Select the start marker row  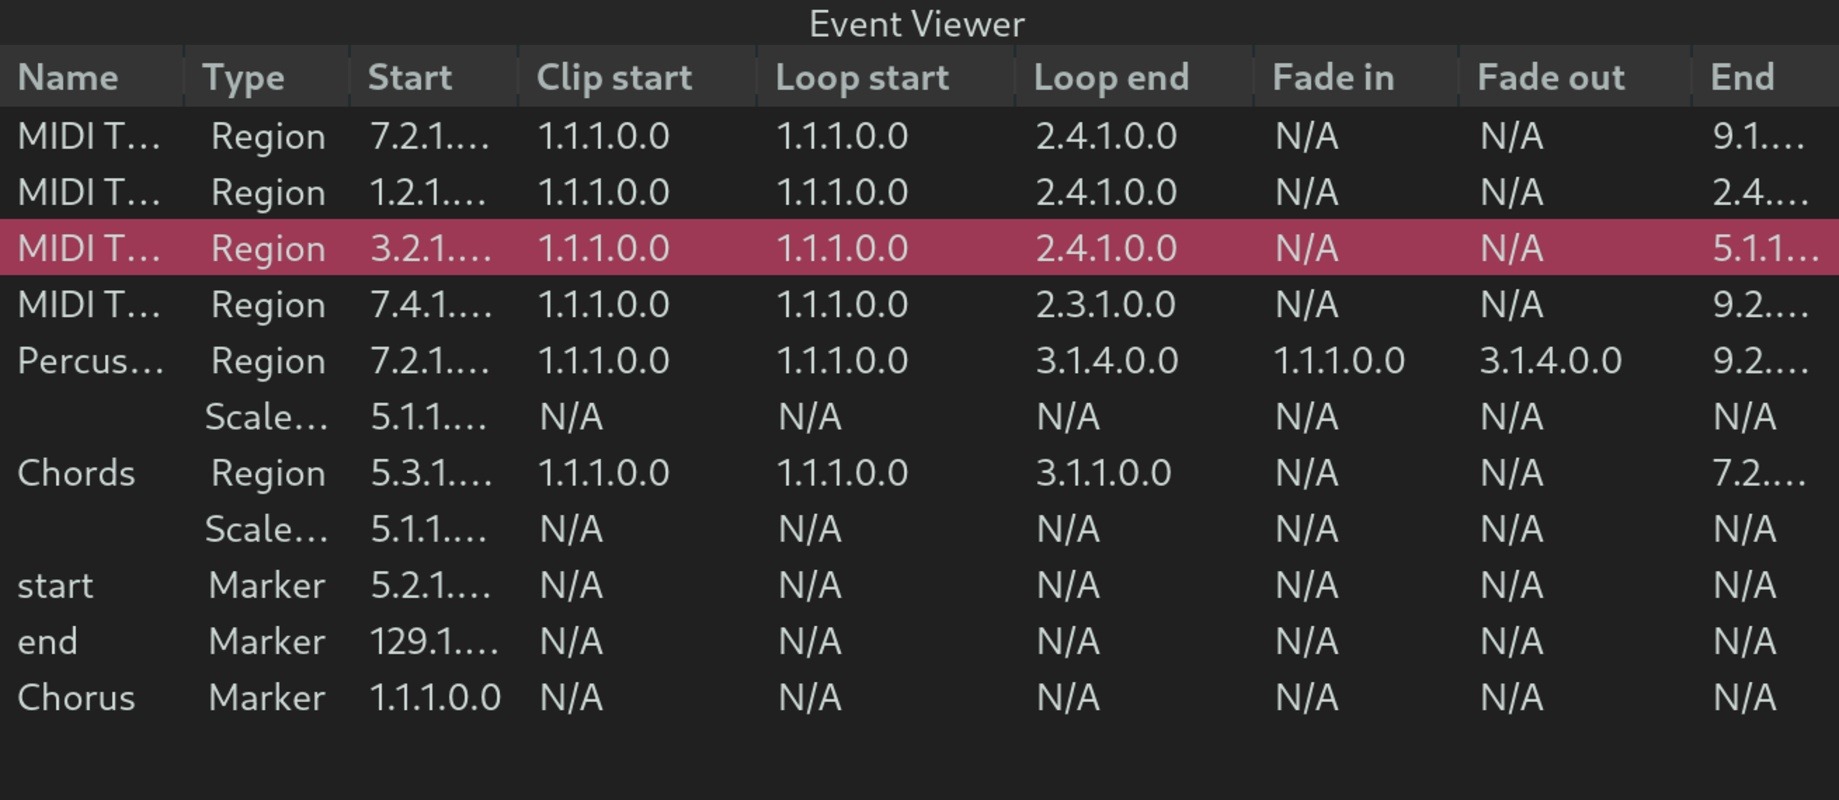919,585
